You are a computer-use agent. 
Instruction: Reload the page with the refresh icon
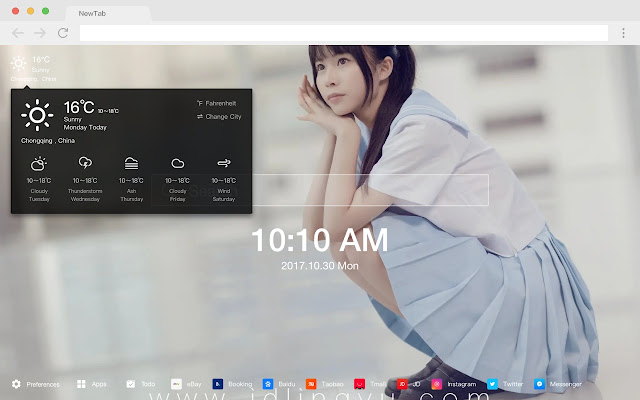click(x=63, y=33)
